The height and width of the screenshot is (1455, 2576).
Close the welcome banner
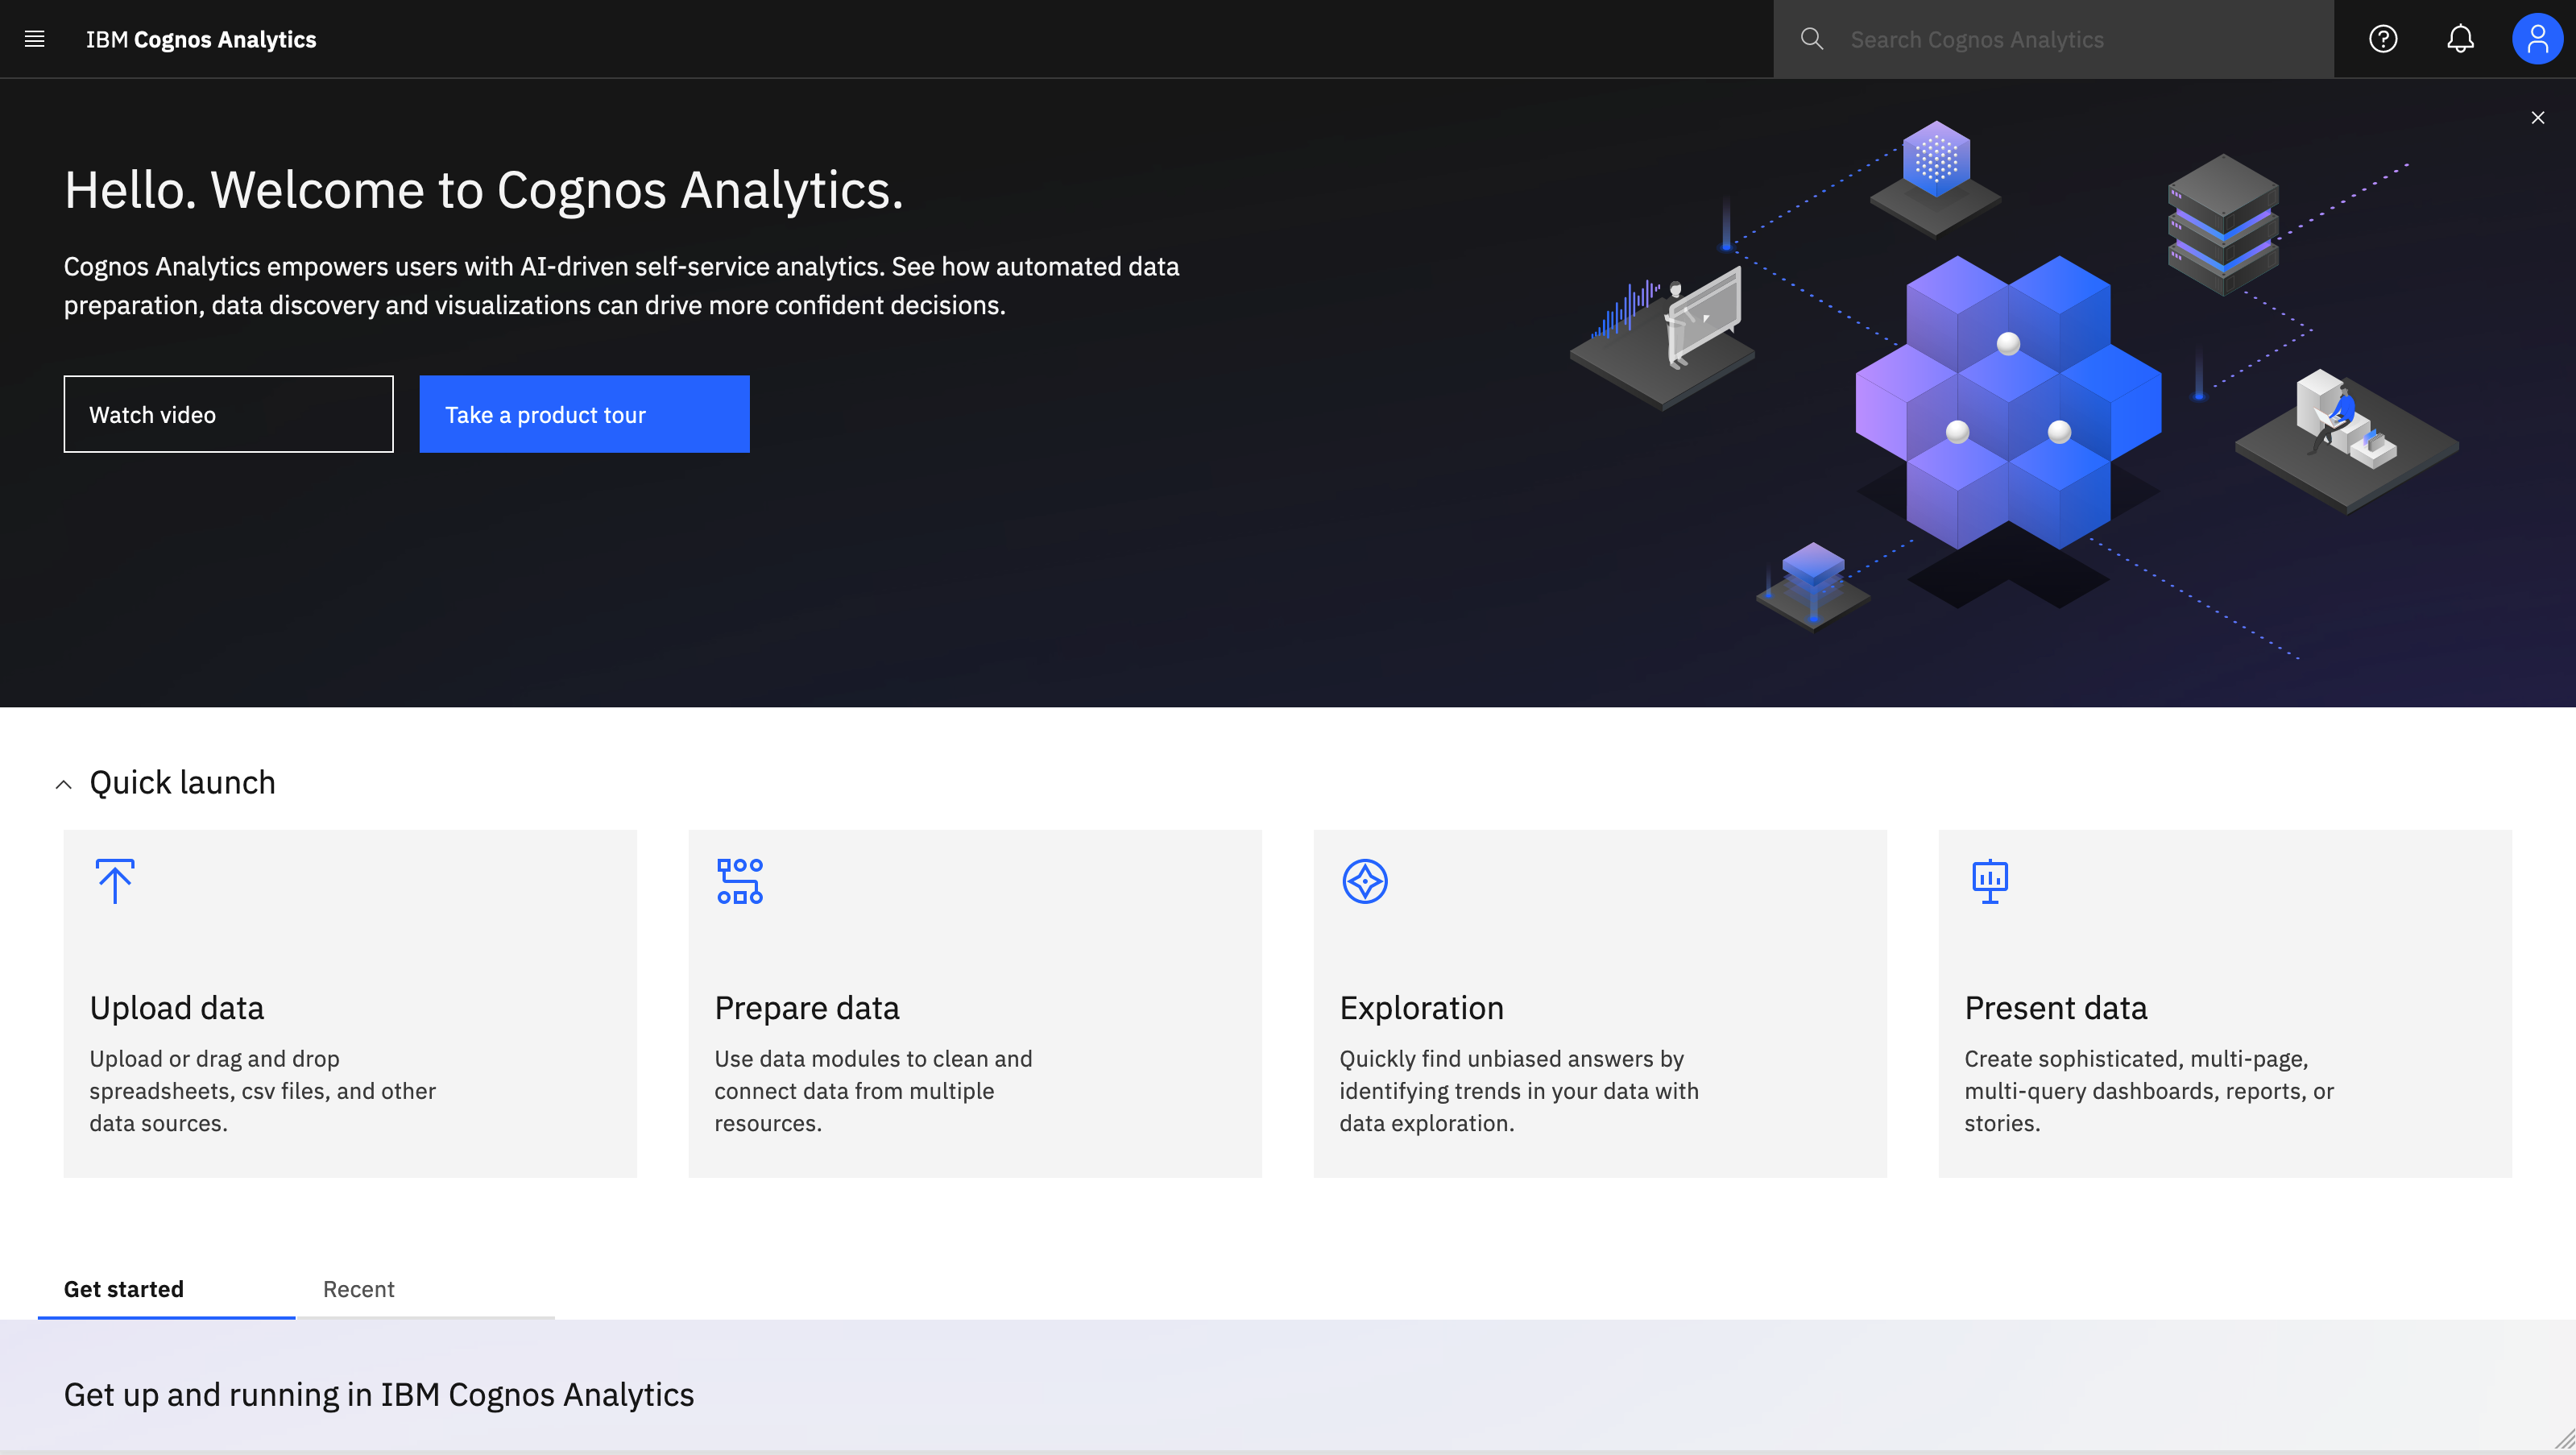click(2537, 118)
